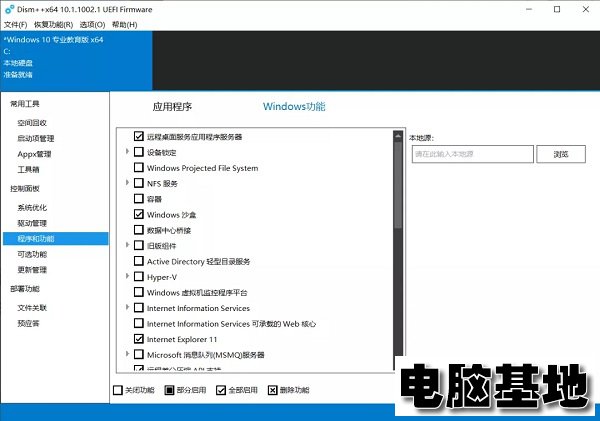Switch to the Windows功能 tab
600x421 pixels.
tap(294, 106)
